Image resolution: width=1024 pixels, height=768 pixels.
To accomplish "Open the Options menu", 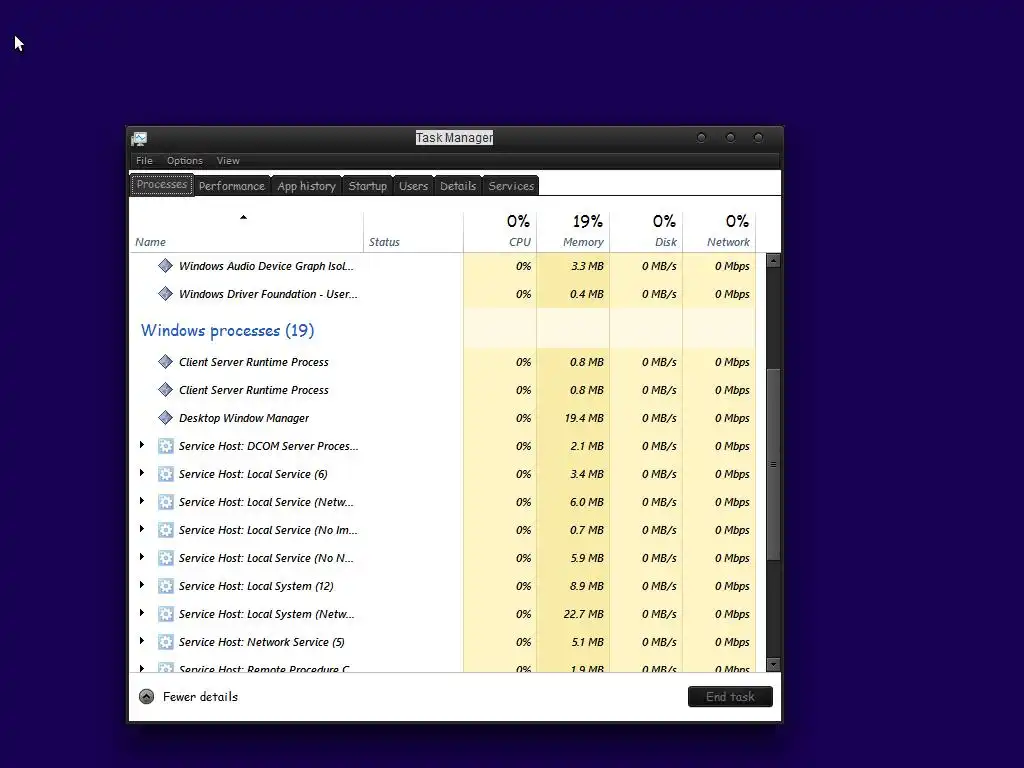I will coord(185,161).
